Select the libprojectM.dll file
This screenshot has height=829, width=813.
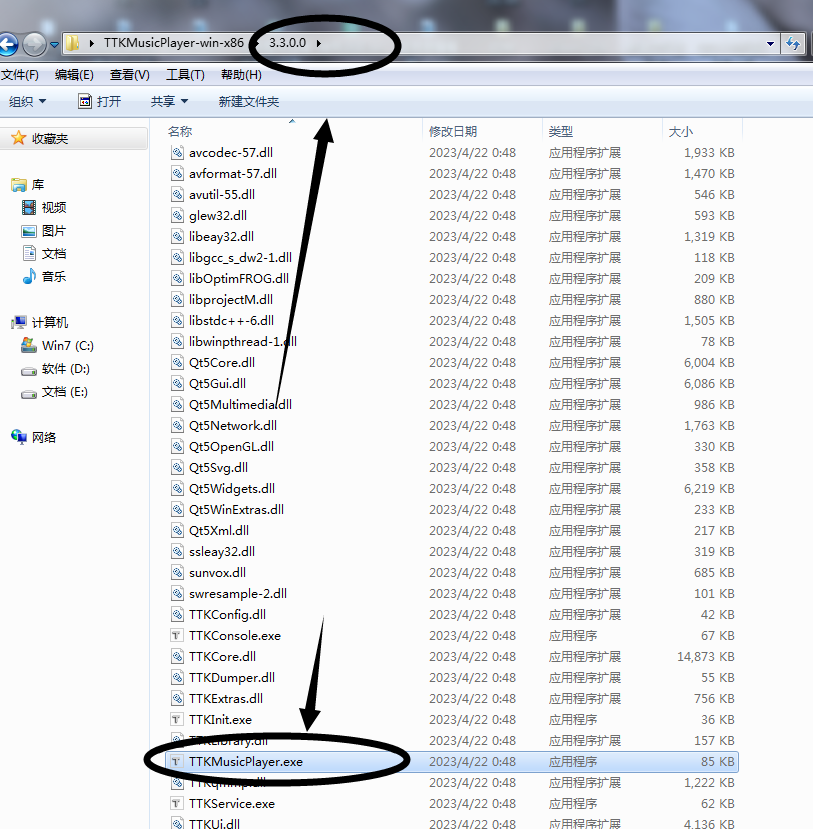[230, 300]
